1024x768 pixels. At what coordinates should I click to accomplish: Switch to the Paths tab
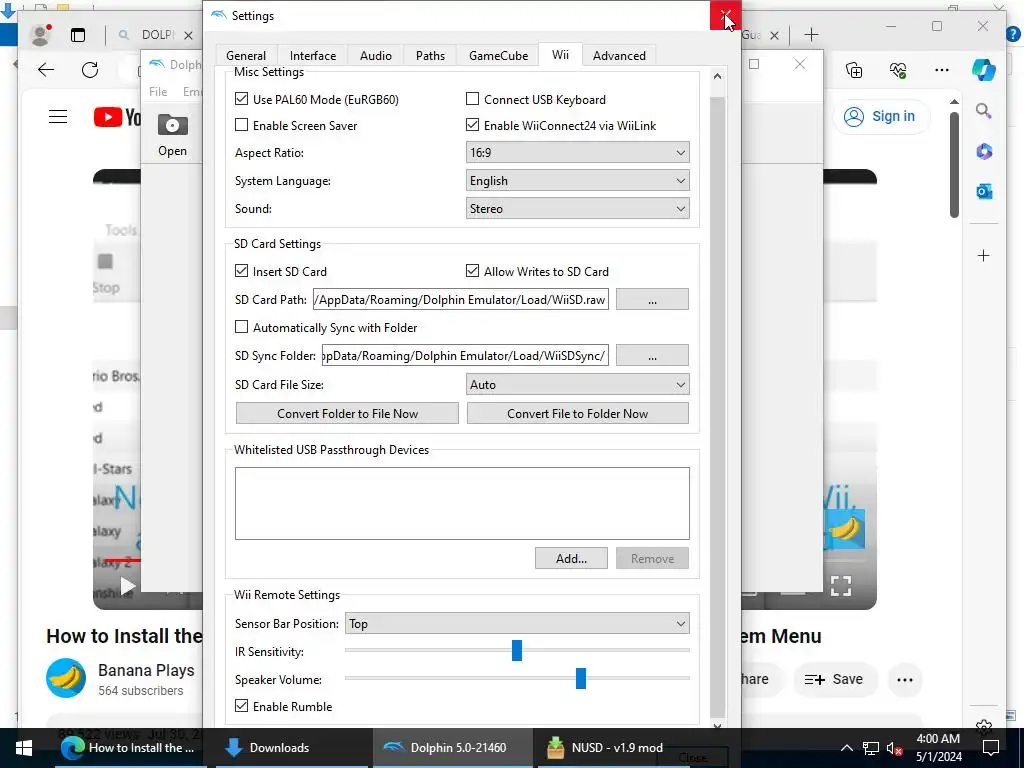coord(430,56)
